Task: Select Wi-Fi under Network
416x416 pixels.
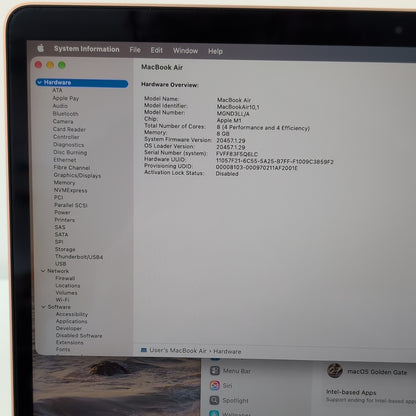Action: click(63, 300)
